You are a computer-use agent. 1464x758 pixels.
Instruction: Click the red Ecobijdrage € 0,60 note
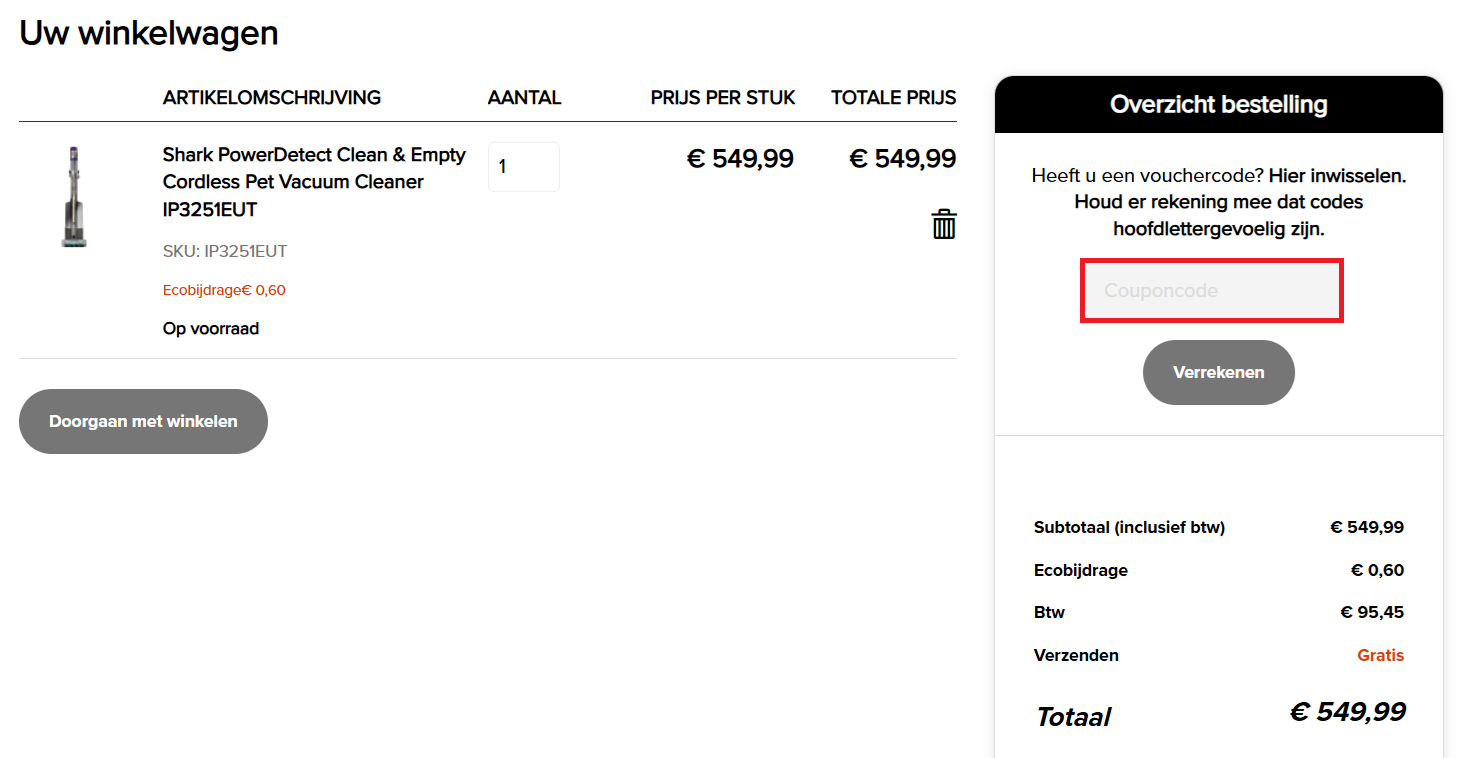[x=224, y=290]
